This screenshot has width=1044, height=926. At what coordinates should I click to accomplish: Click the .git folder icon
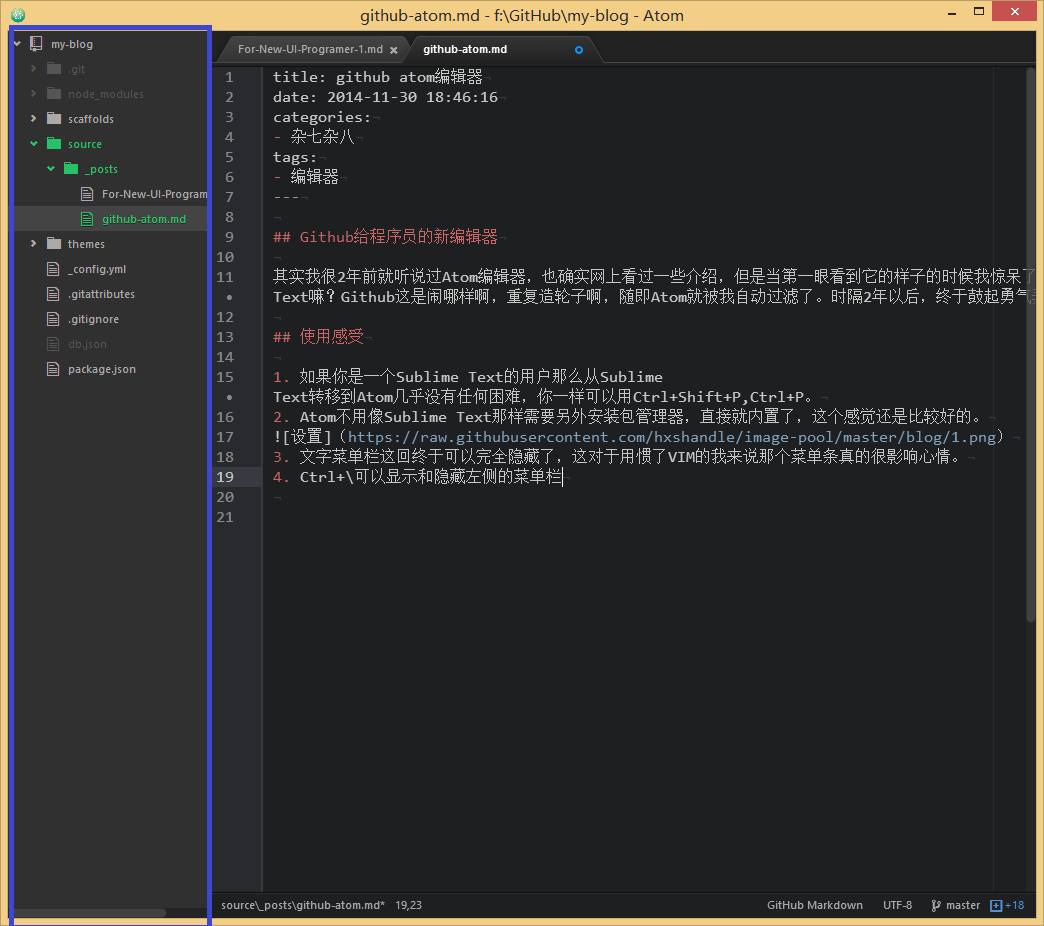tap(54, 69)
